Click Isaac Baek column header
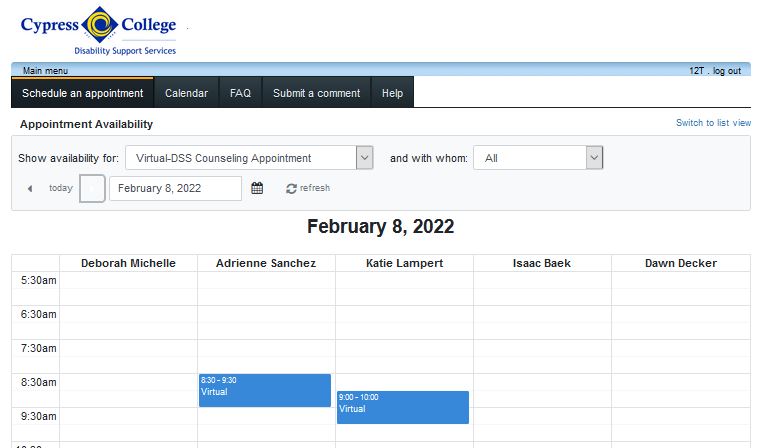Image resolution: width=757 pixels, height=448 pixels. (x=542, y=263)
